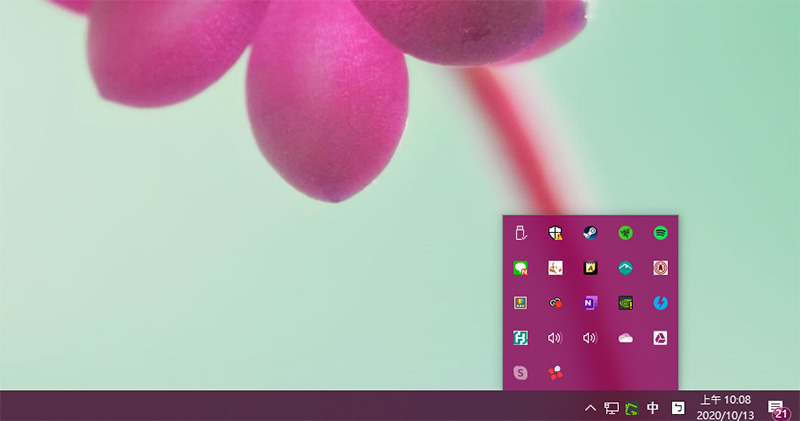
Task: Click the green chat bubble tray icon
Action: pos(520,268)
